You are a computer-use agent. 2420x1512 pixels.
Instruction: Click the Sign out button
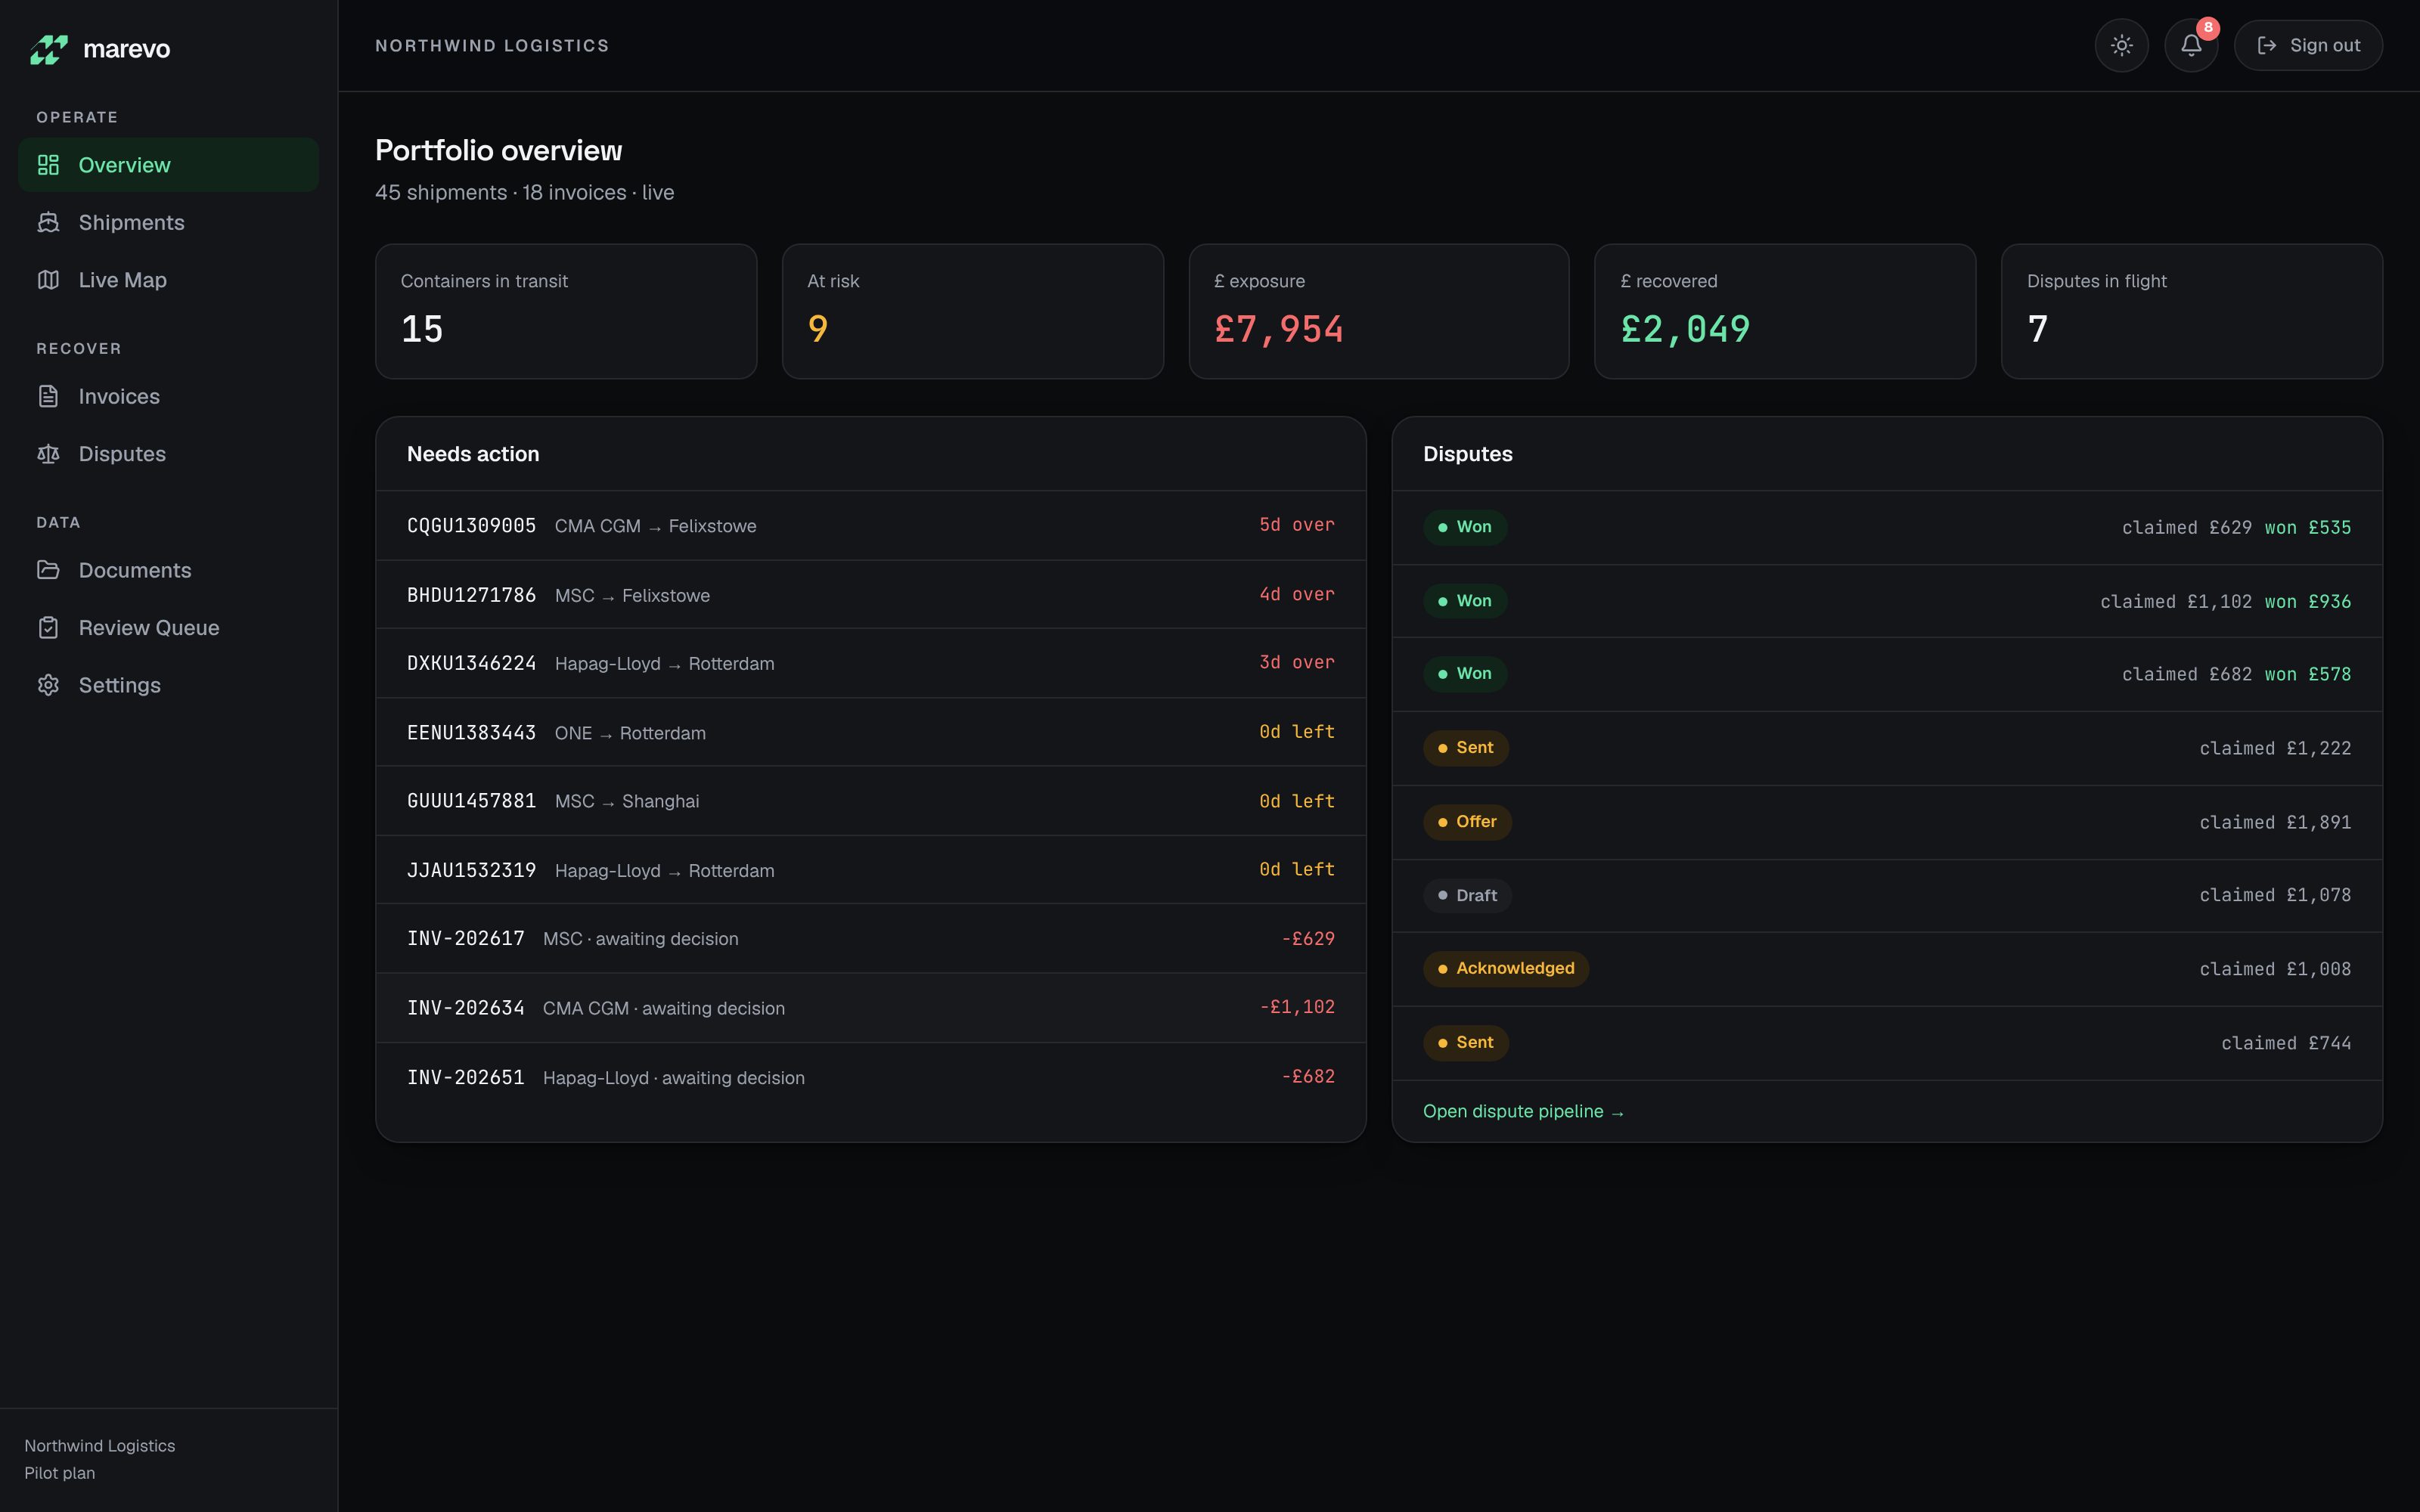(x=2308, y=45)
